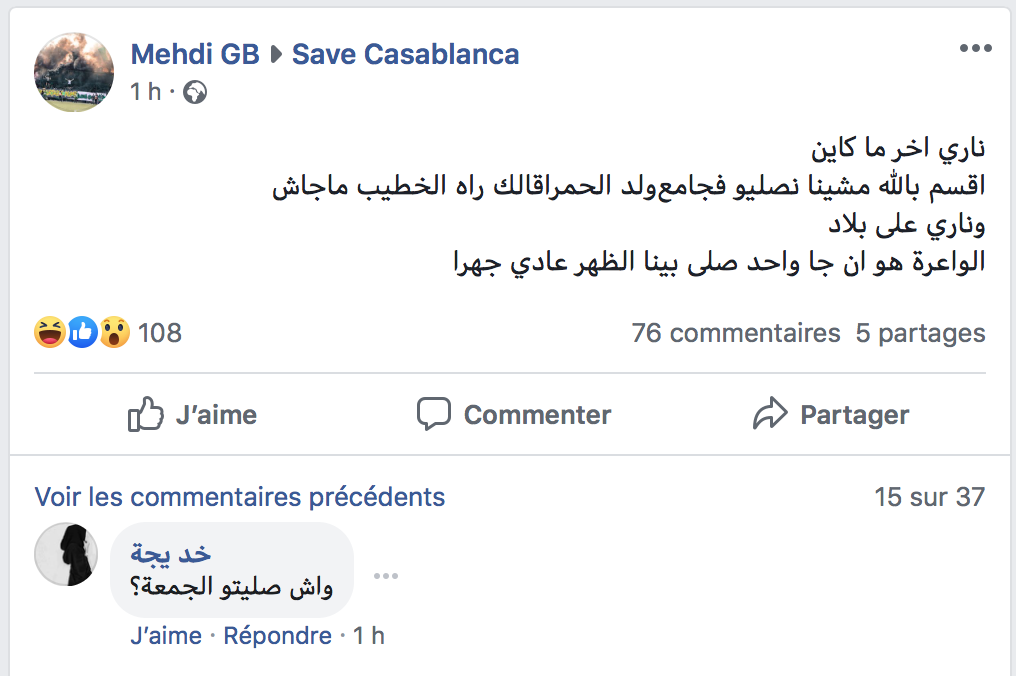Click the Haha laughing reaction emoji
This screenshot has width=1016, height=676.
[x=49, y=332]
